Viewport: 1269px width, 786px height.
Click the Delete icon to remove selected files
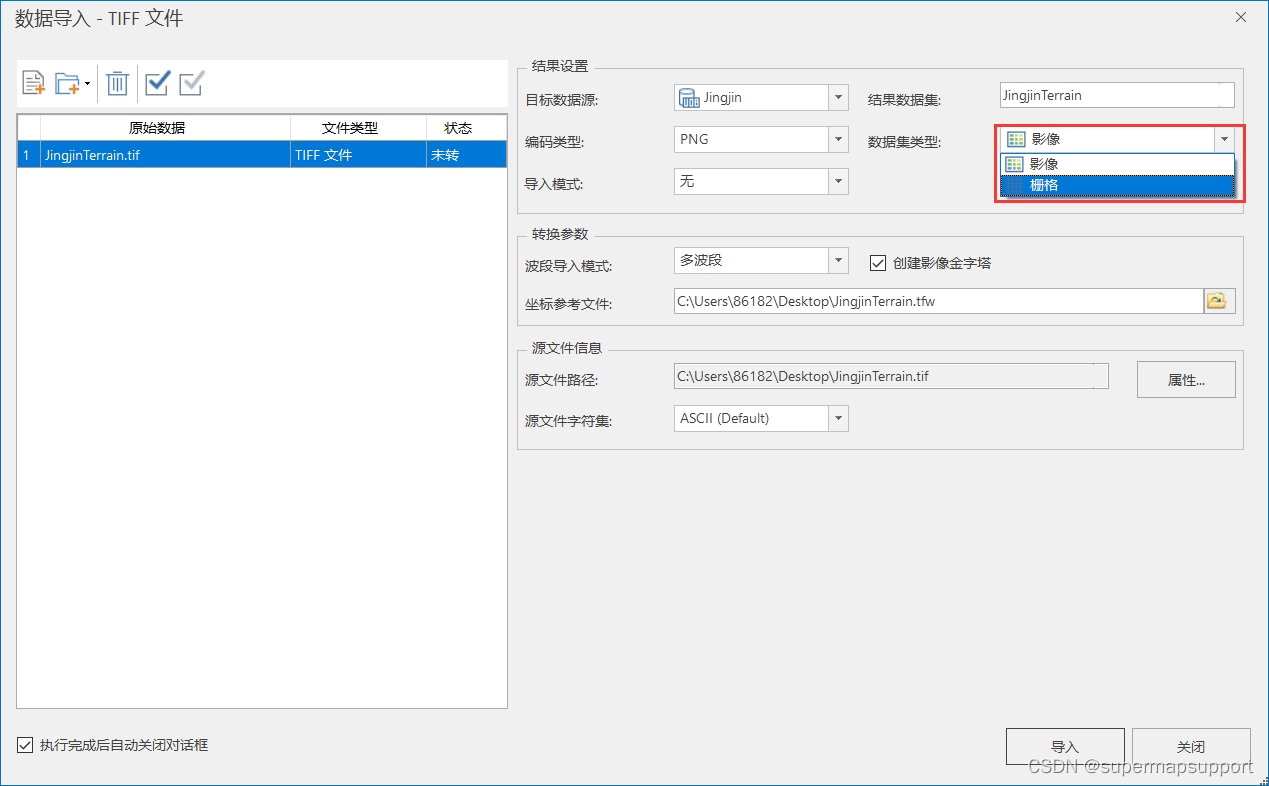pyautogui.click(x=117, y=83)
